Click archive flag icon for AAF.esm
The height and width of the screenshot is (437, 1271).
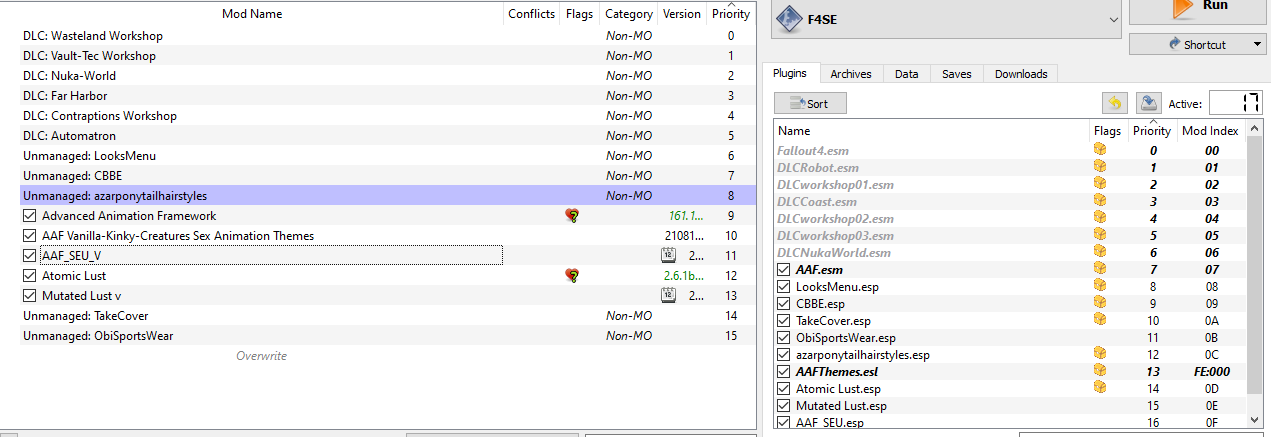1100,269
